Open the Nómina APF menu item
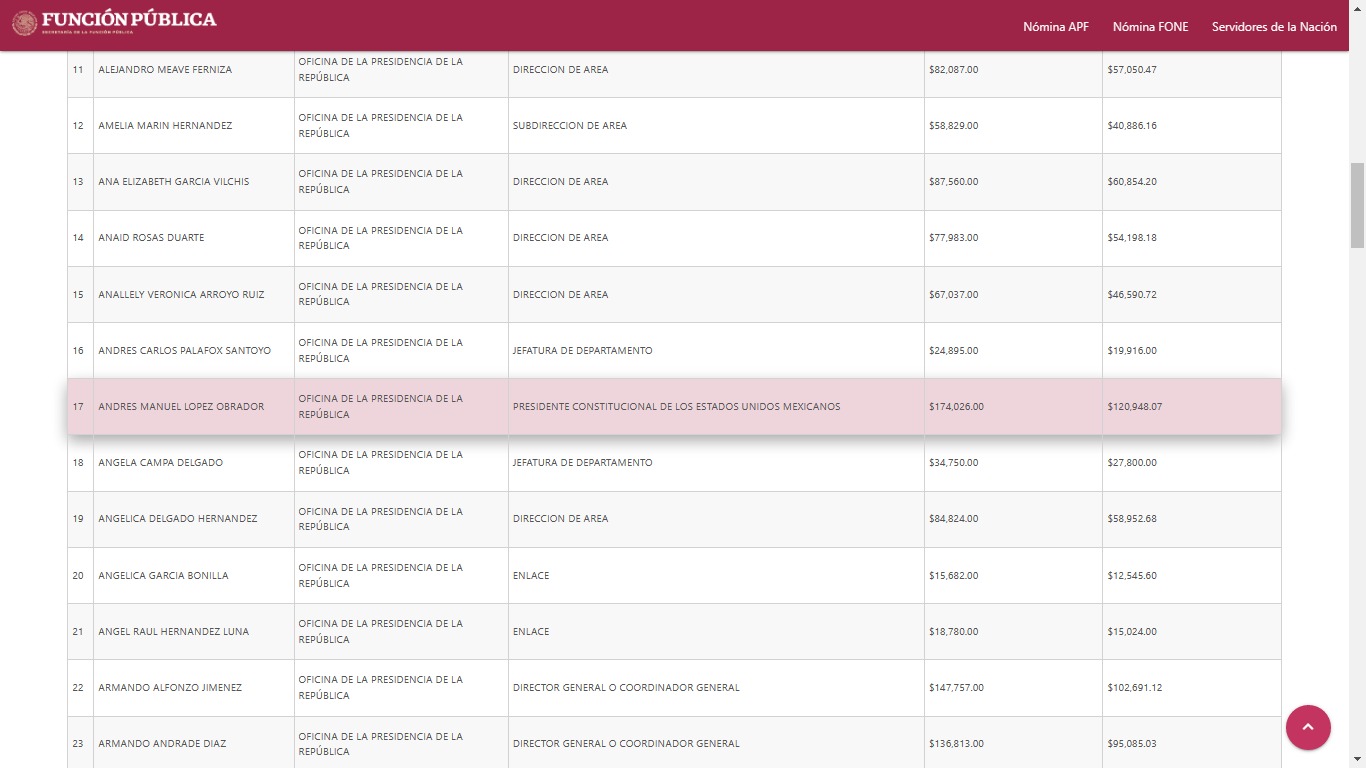Image resolution: width=1366 pixels, height=768 pixels. 1056,27
